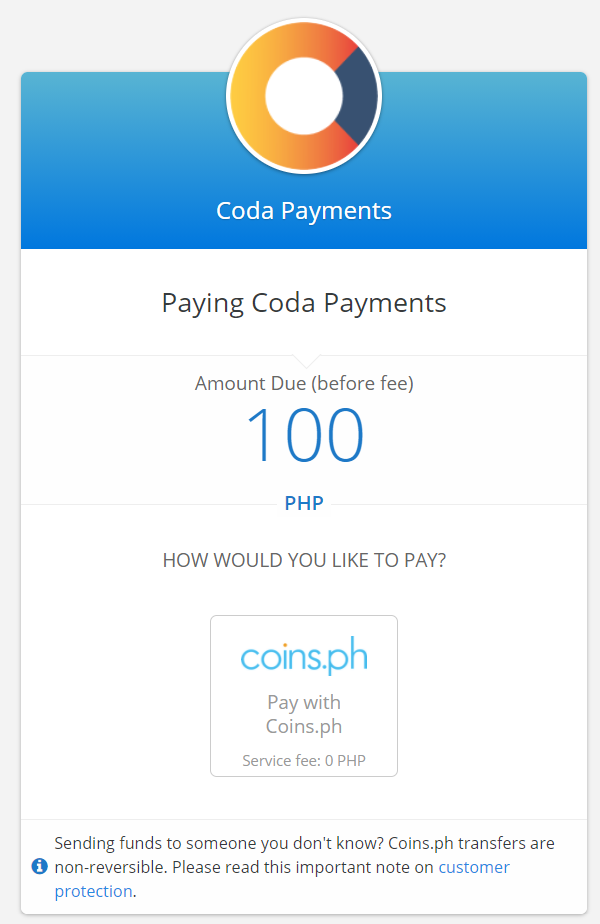Click the blue info icon beside the notice

[39, 866]
